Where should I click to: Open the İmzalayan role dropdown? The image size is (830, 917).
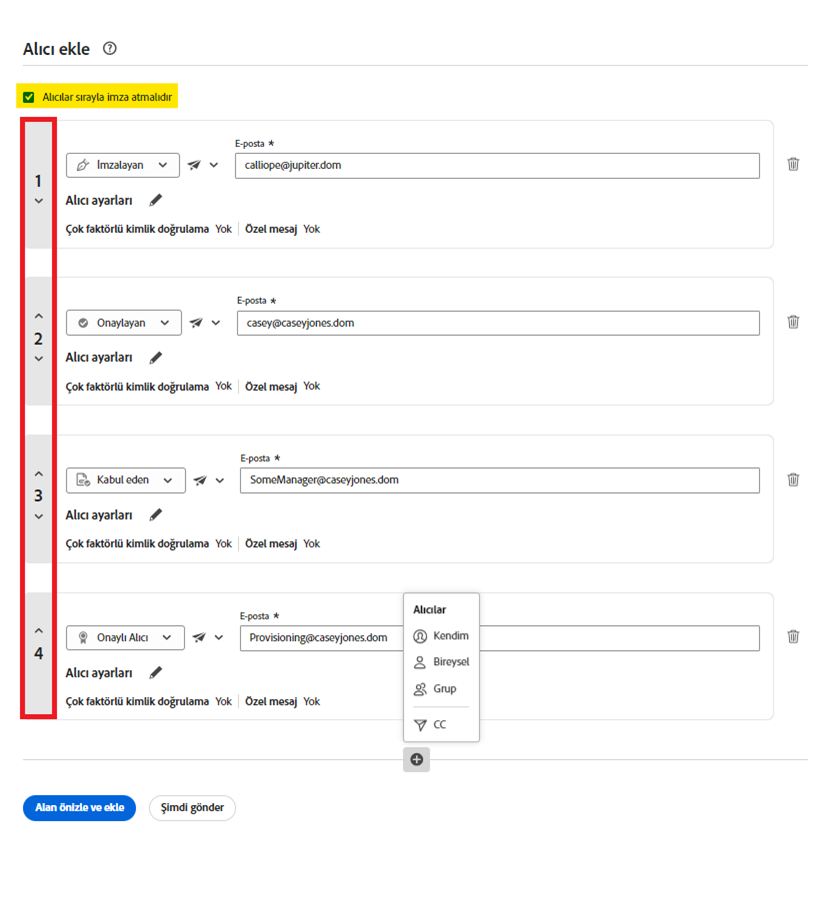[x=123, y=165]
